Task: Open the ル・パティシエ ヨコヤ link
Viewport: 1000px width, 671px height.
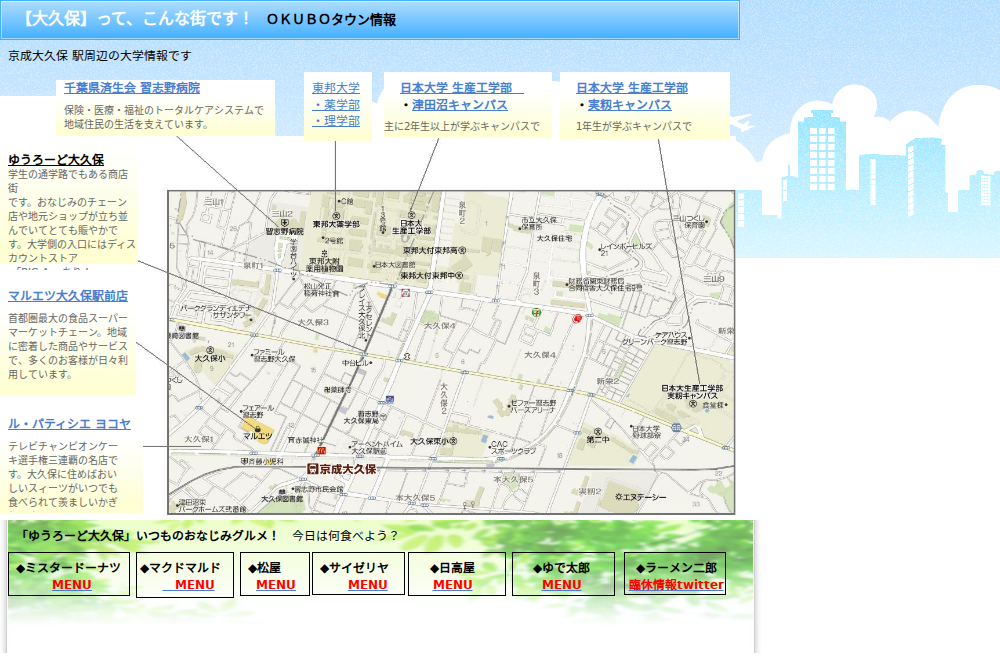Action: pyautogui.click(x=70, y=424)
